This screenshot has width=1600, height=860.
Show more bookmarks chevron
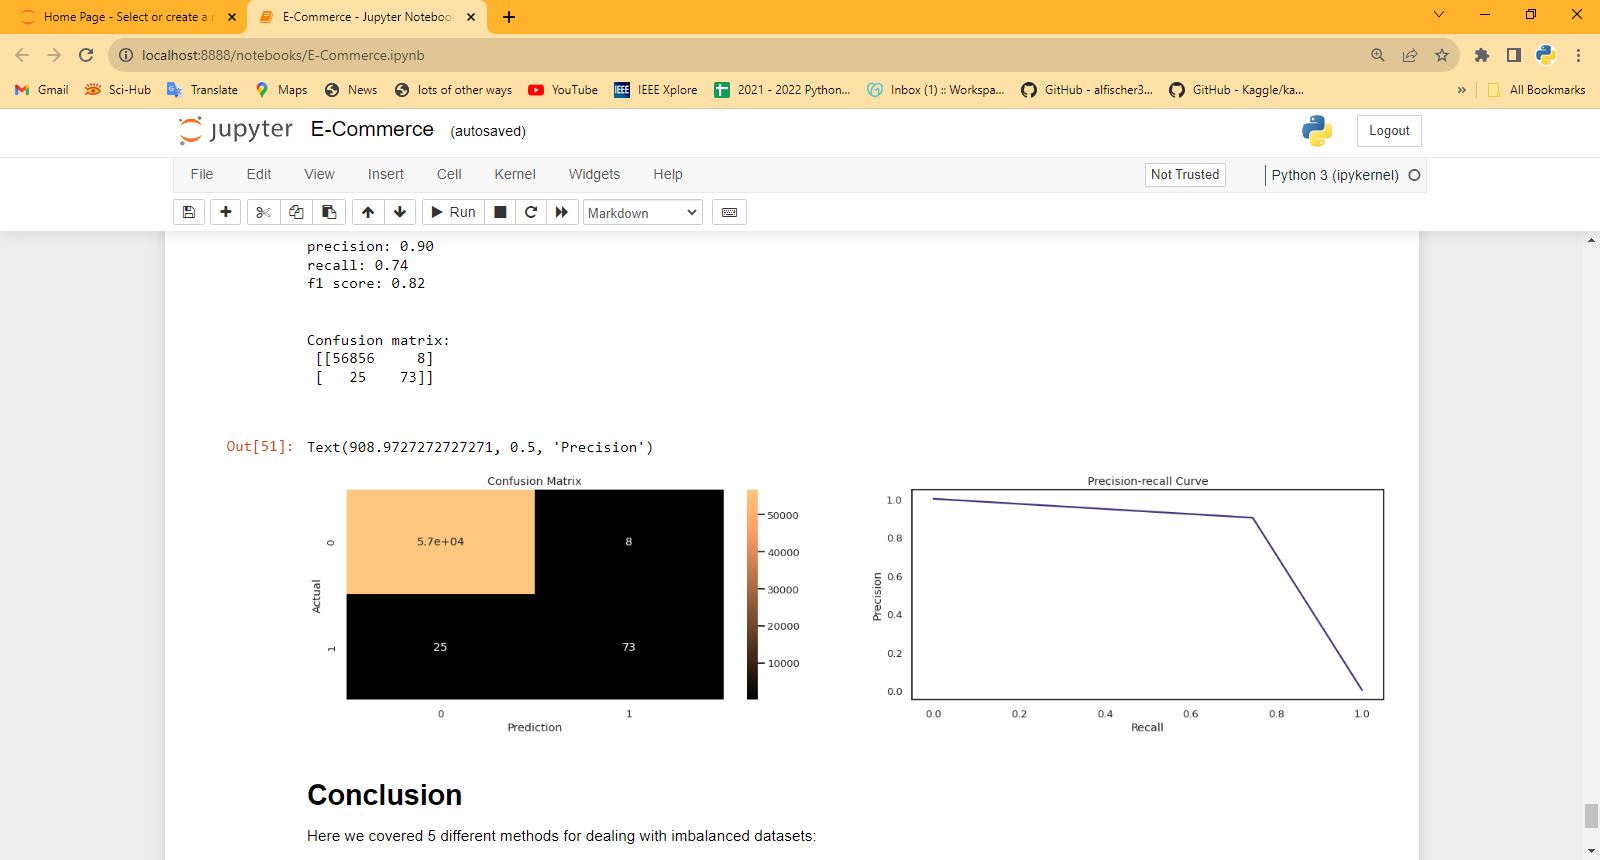1461,90
